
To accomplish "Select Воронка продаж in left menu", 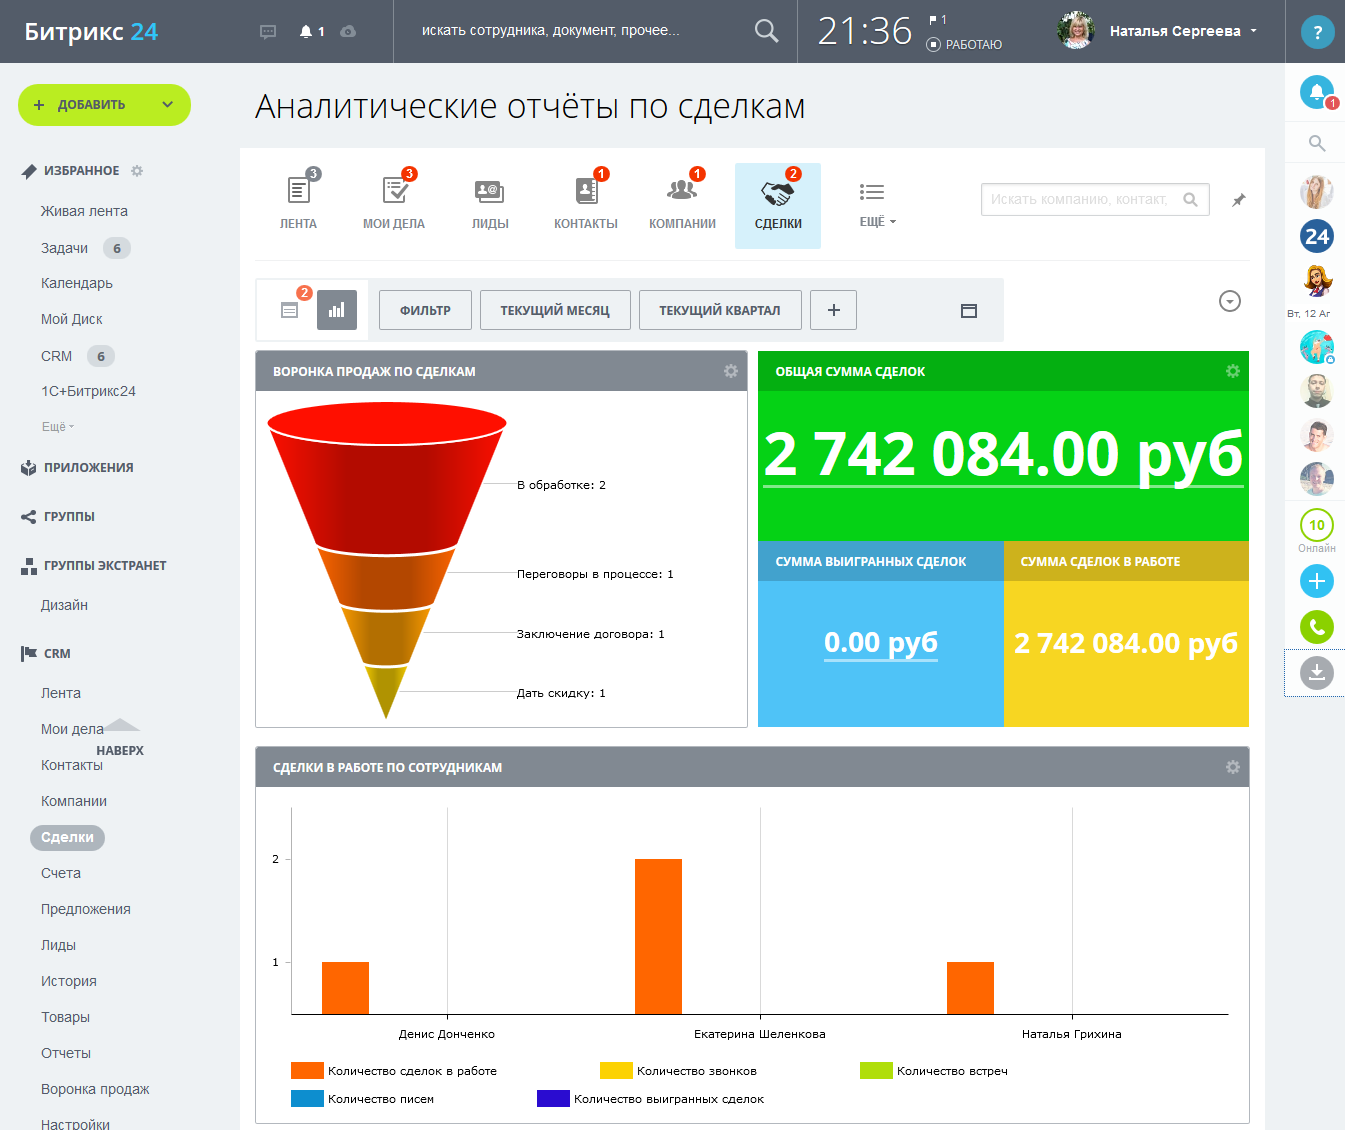I will (x=95, y=1089).
